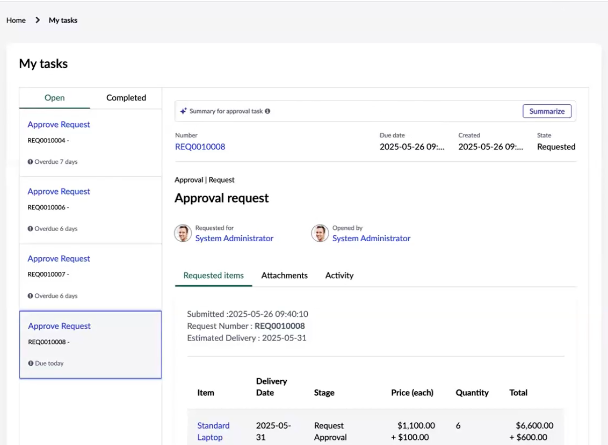The height and width of the screenshot is (445, 608).
Task: Open Approve Request for REQ0010004
Action: [59, 124]
